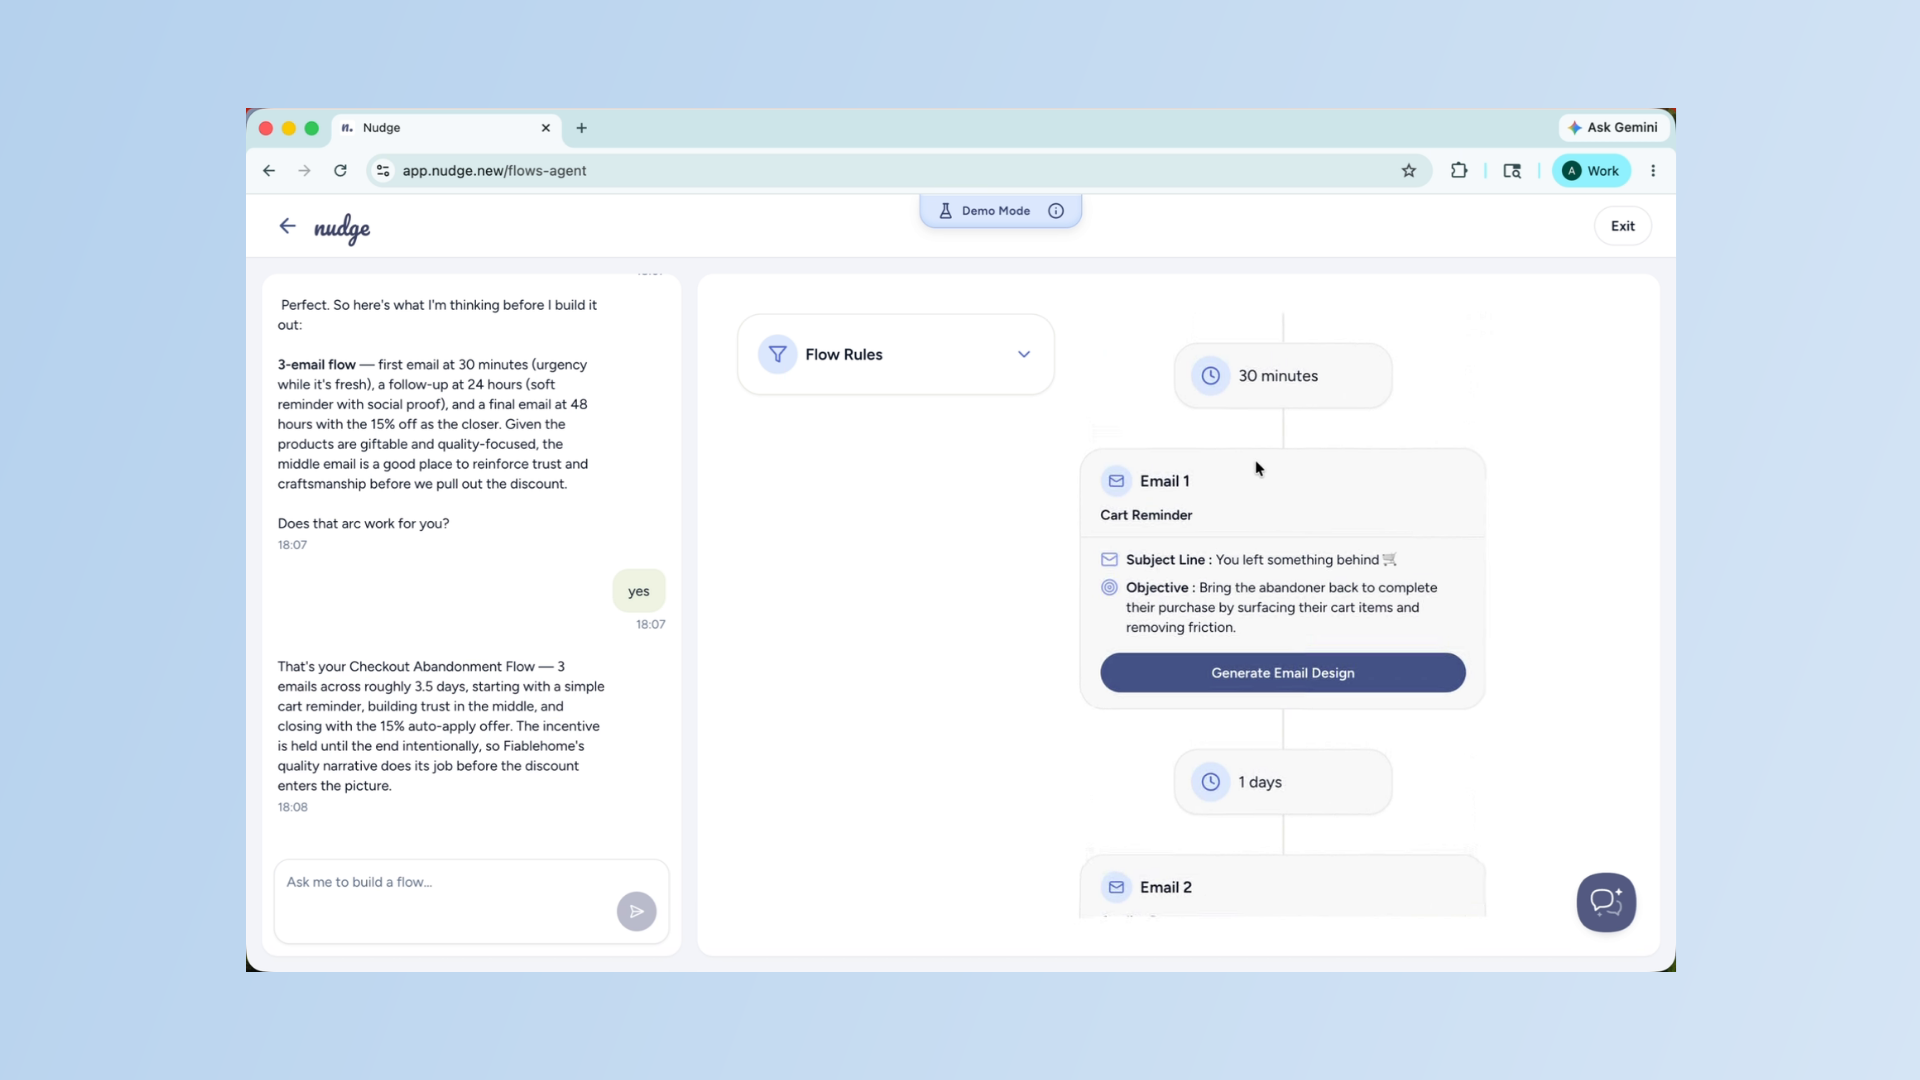Viewport: 1920px width, 1080px height.
Task: Click the 'yes' chat message bubble
Action: (x=639, y=591)
